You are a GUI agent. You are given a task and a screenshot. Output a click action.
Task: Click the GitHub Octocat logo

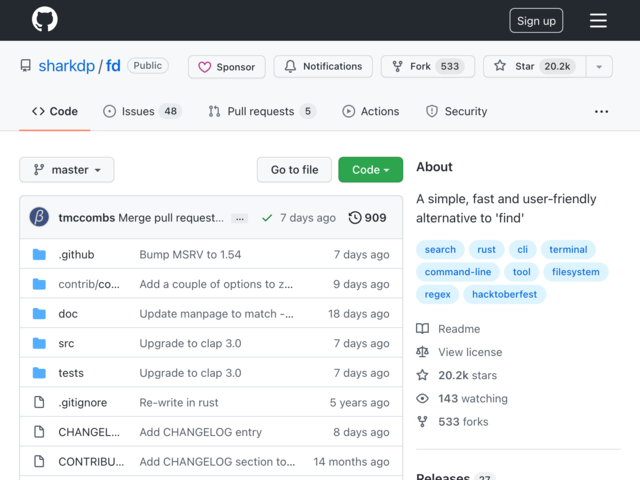(x=45, y=19)
